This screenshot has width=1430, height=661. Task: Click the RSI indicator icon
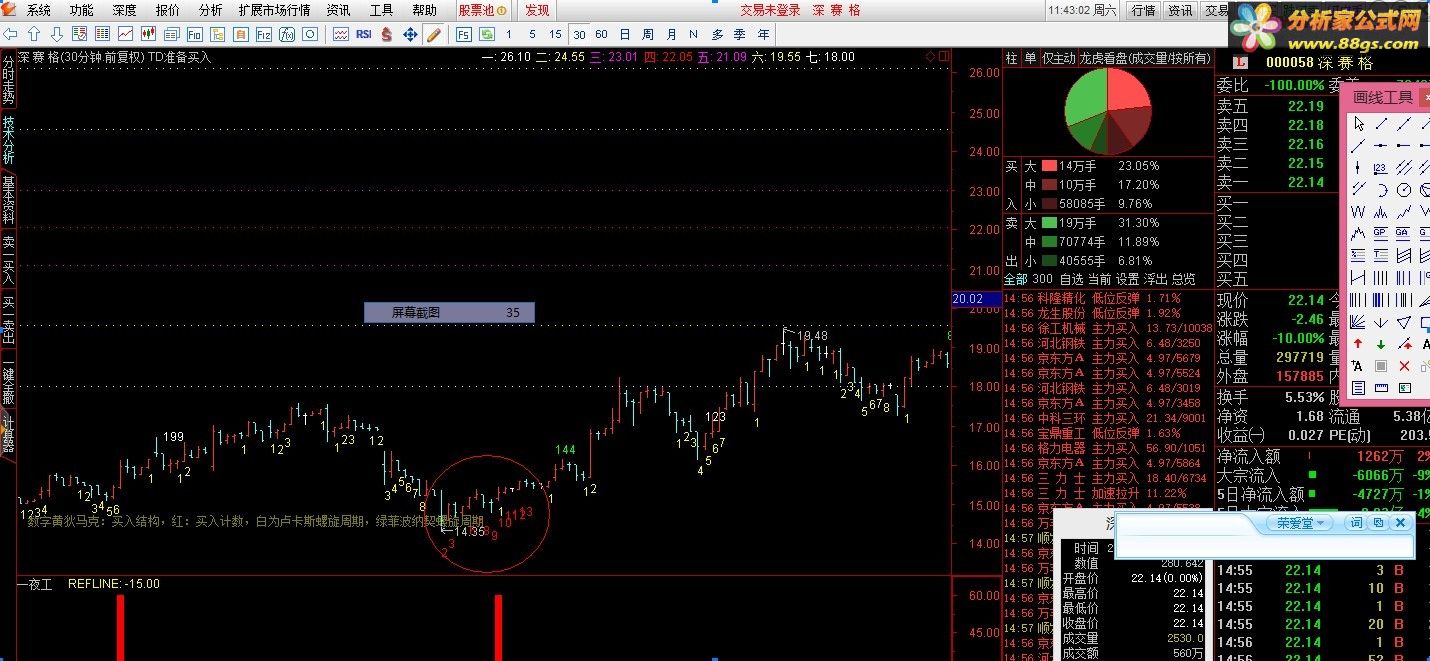tap(364, 34)
